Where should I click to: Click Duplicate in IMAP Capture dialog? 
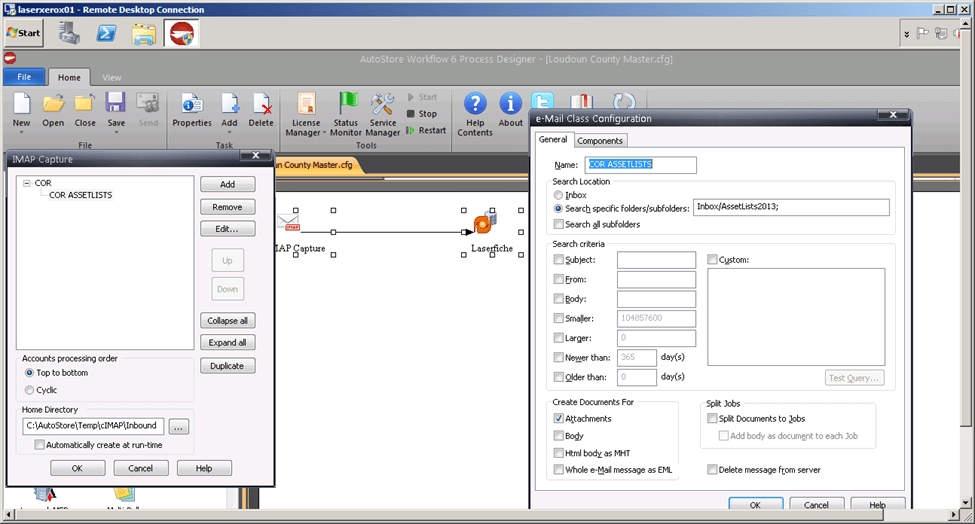[x=228, y=366]
